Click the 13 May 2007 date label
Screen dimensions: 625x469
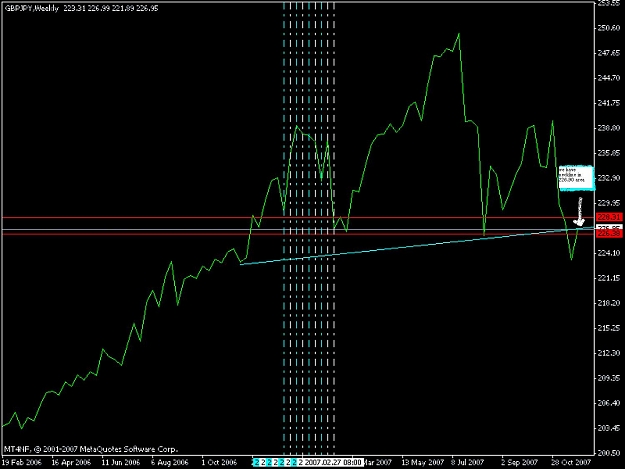[x=423, y=462]
